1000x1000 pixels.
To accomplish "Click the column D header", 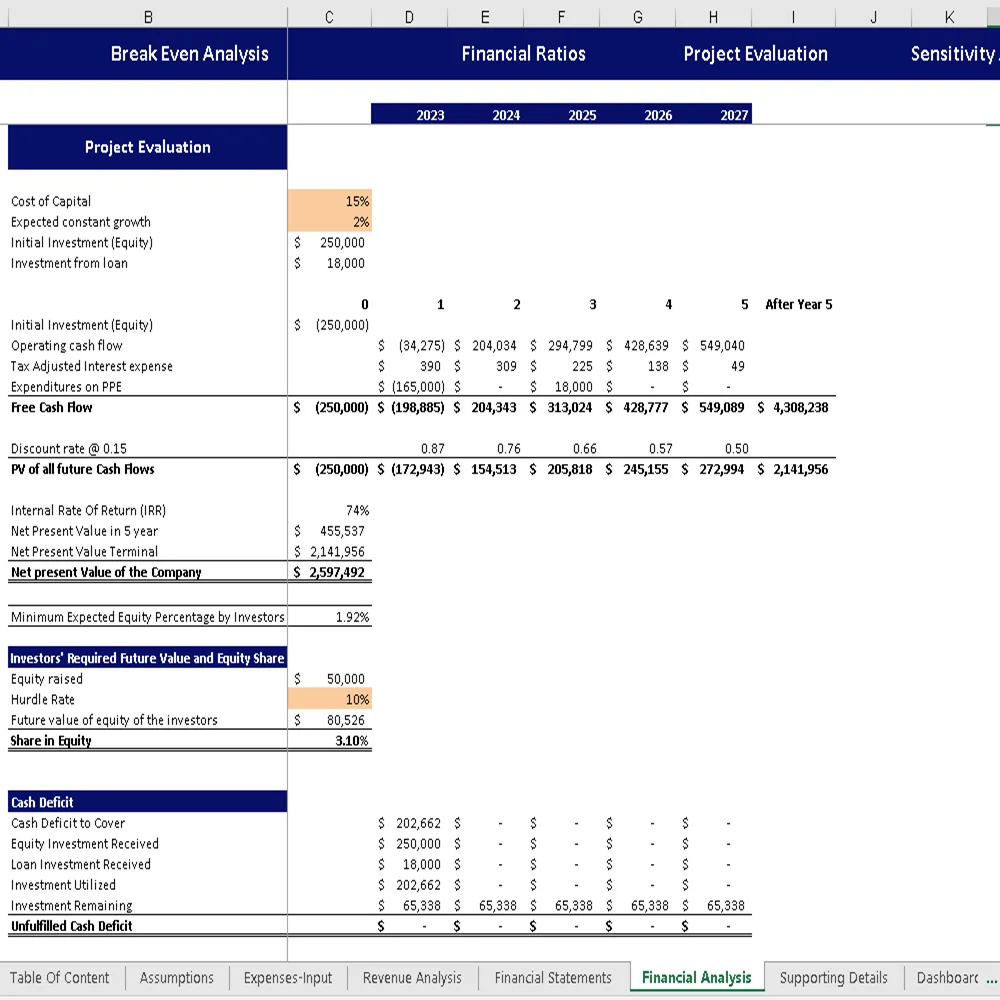I will tap(409, 16).
